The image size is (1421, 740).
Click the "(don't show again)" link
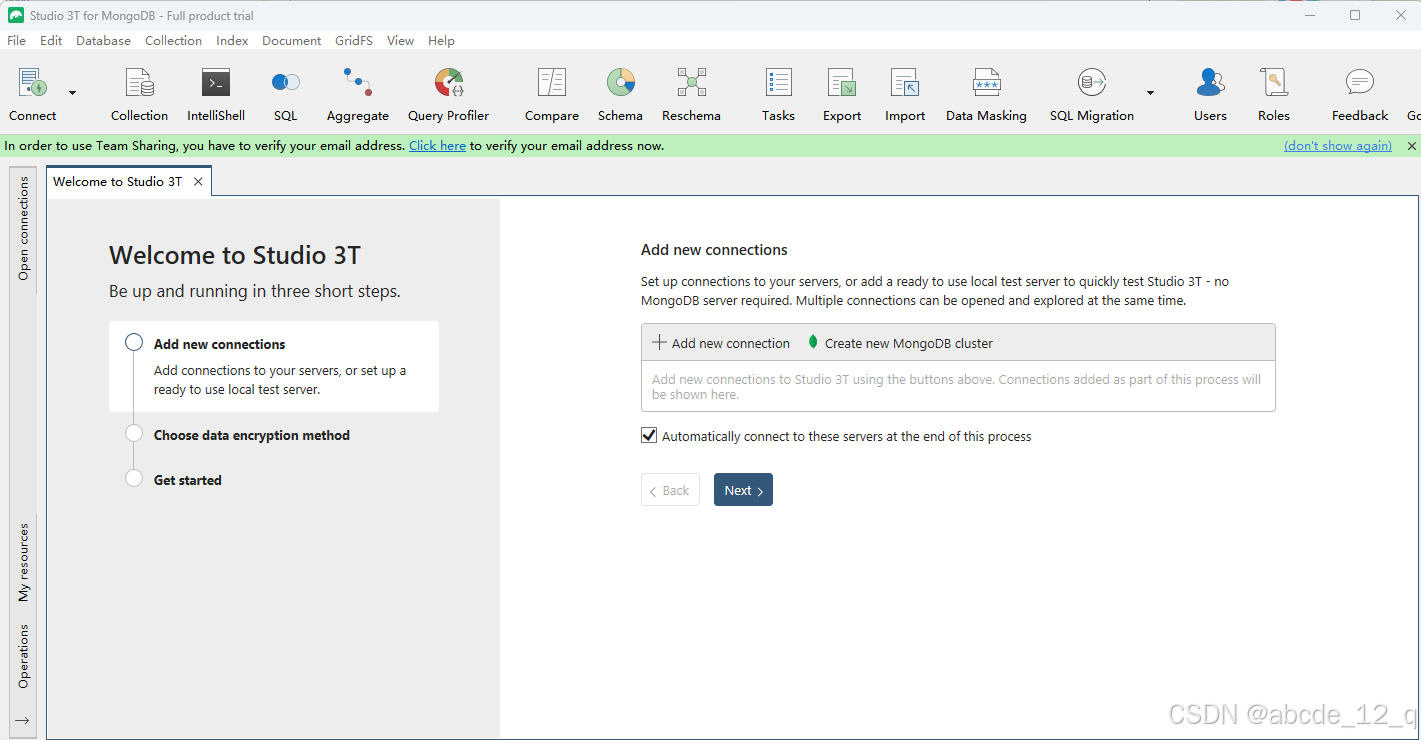(1338, 146)
